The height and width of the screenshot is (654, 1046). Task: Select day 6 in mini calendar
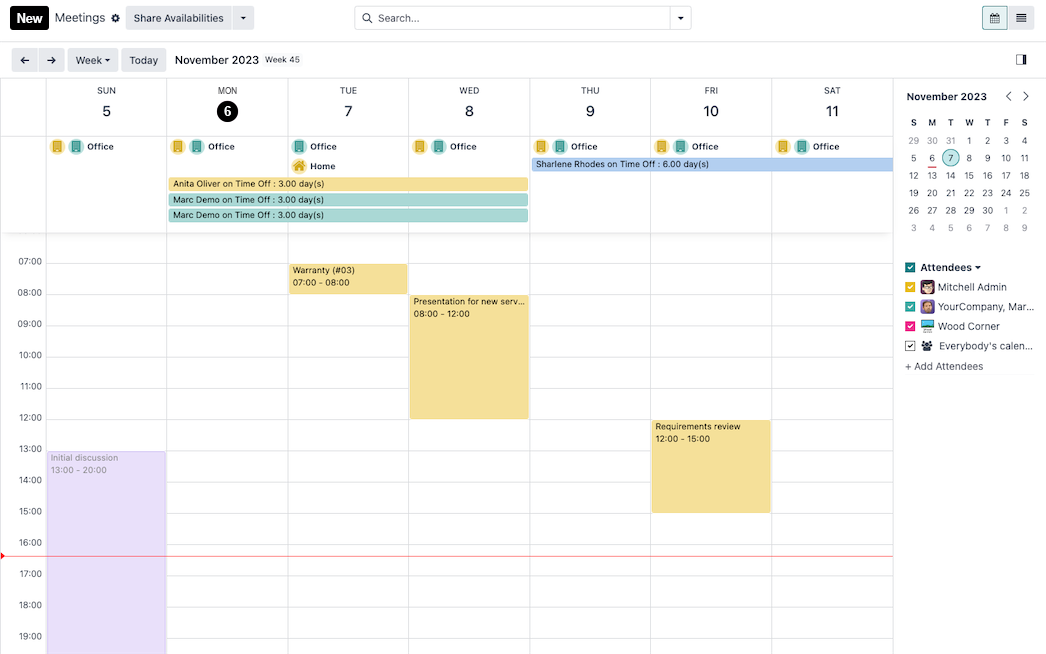(x=932, y=158)
